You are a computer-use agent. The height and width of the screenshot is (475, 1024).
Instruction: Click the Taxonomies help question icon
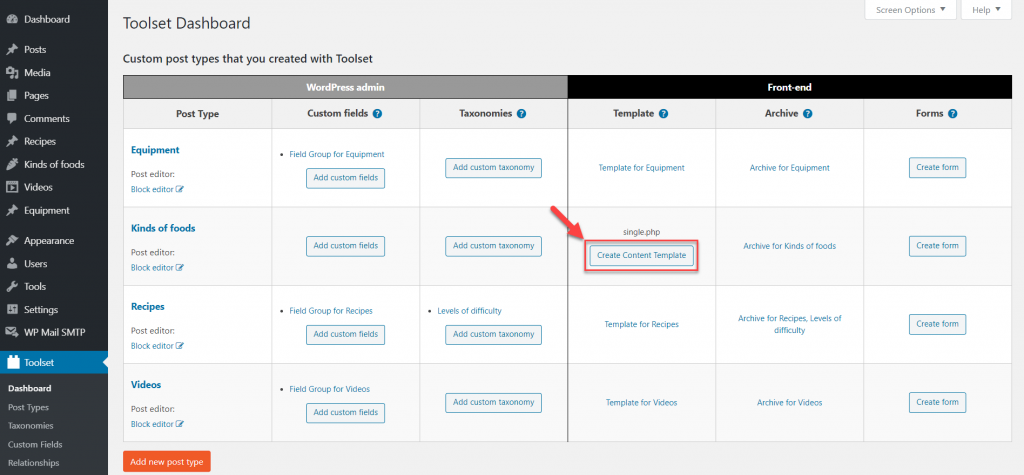coord(521,114)
